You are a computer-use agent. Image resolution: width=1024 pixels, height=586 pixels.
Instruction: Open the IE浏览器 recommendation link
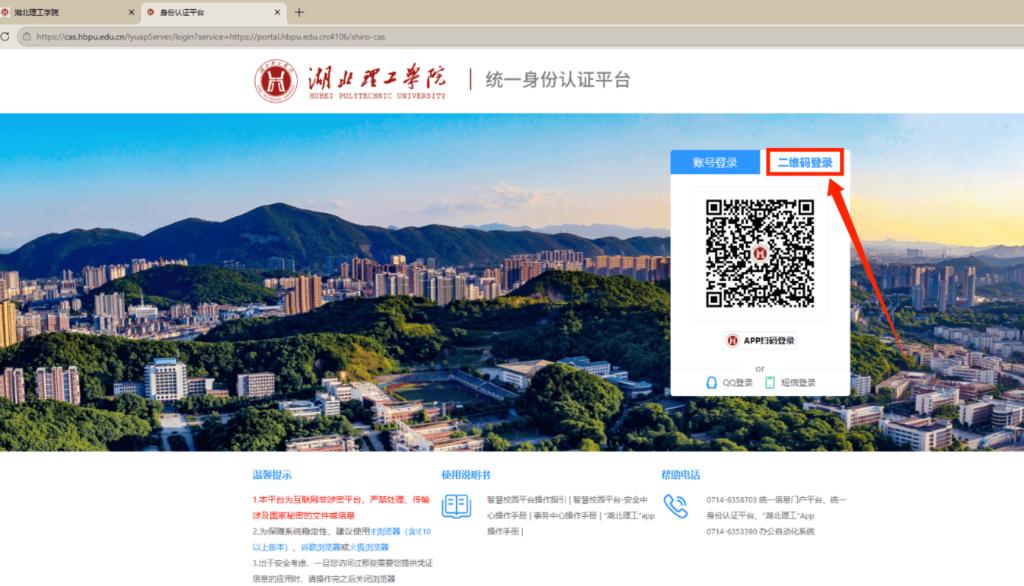pos(385,532)
